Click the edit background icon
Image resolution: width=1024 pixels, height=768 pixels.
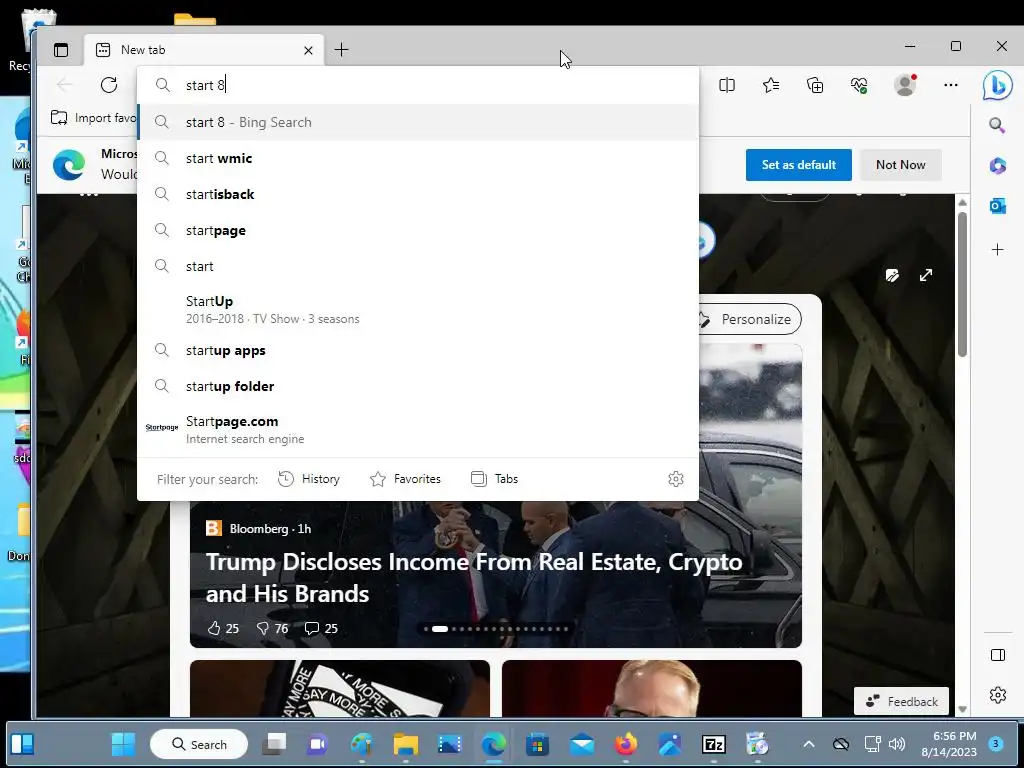click(892, 275)
